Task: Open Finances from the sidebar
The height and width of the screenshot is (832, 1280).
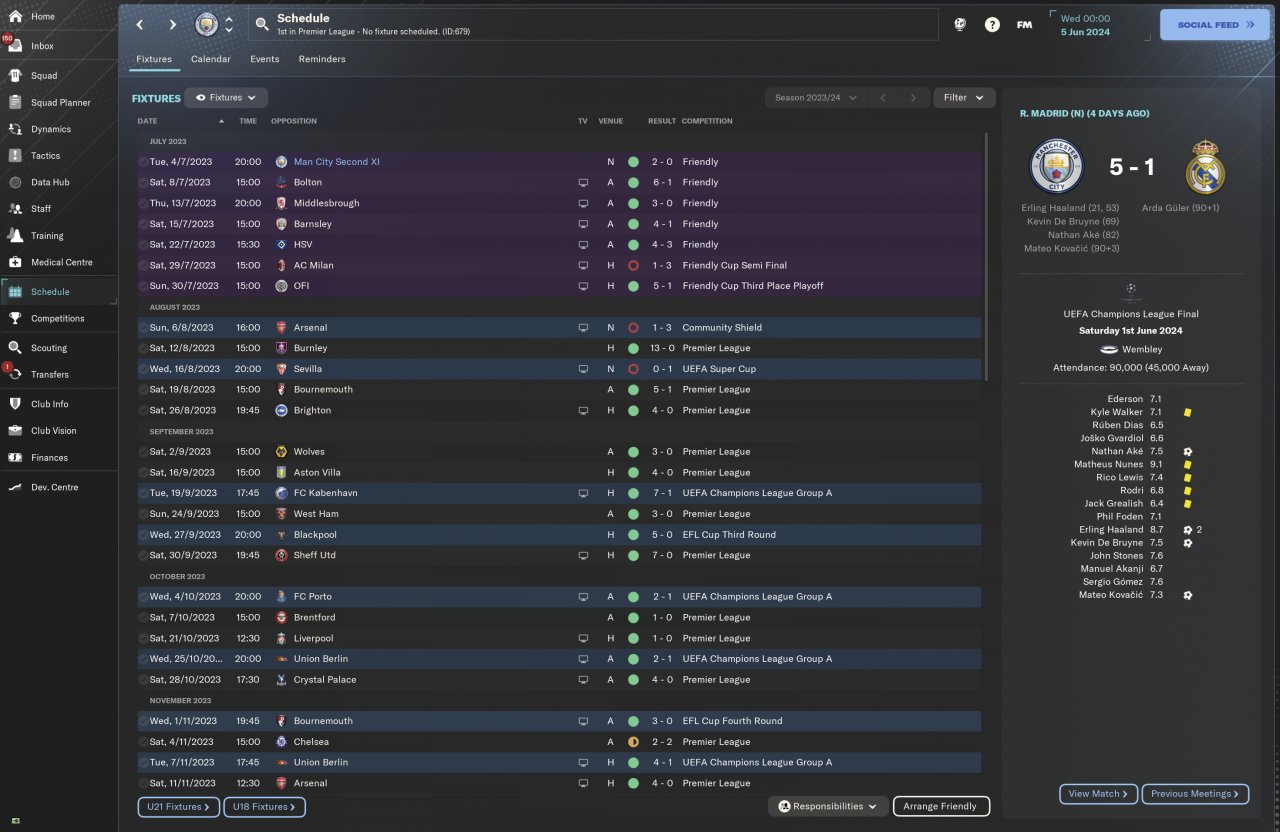Action: (15, 457)
